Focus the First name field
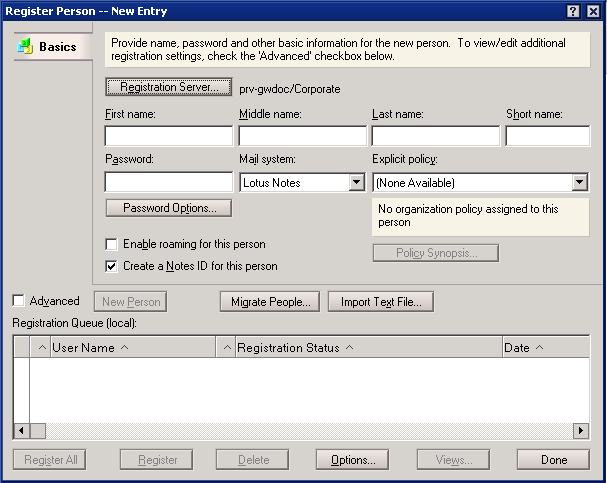The width and height of the screenshot is (607, 483). point(169,135)
